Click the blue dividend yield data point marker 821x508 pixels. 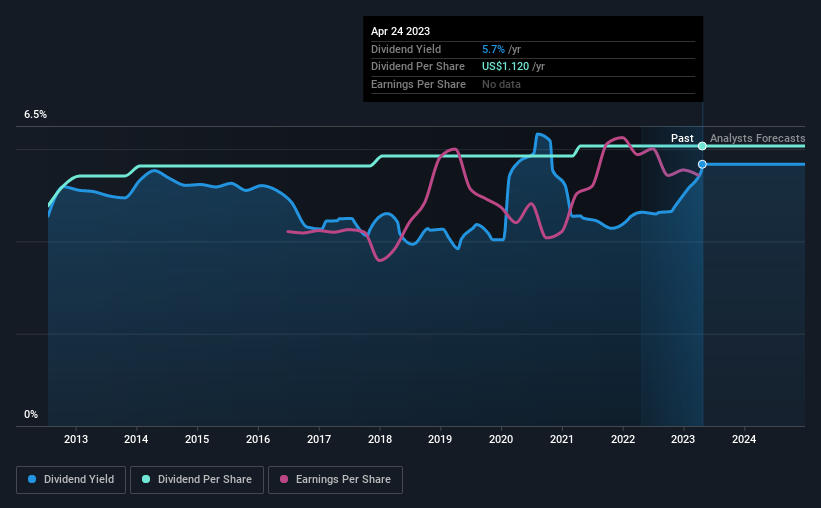pos(702,164)
